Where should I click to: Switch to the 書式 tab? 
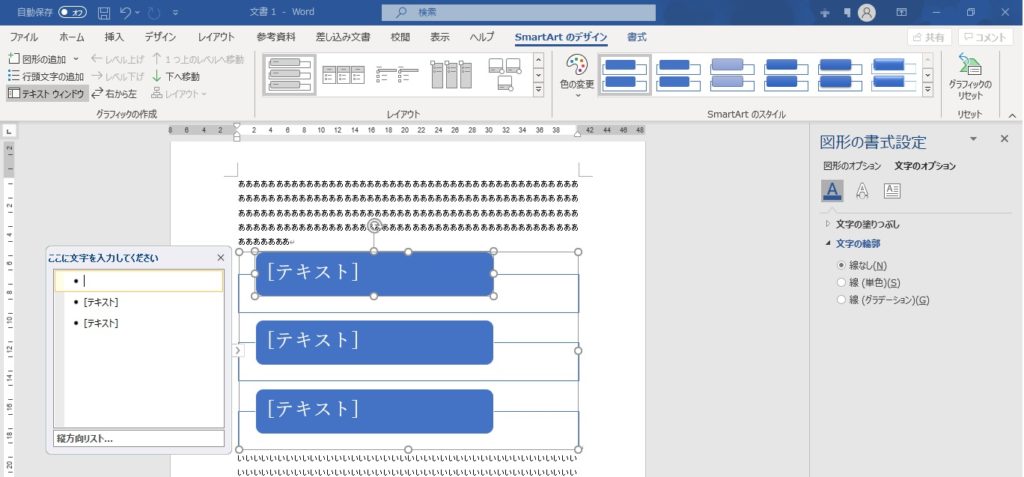pos(636,37)
